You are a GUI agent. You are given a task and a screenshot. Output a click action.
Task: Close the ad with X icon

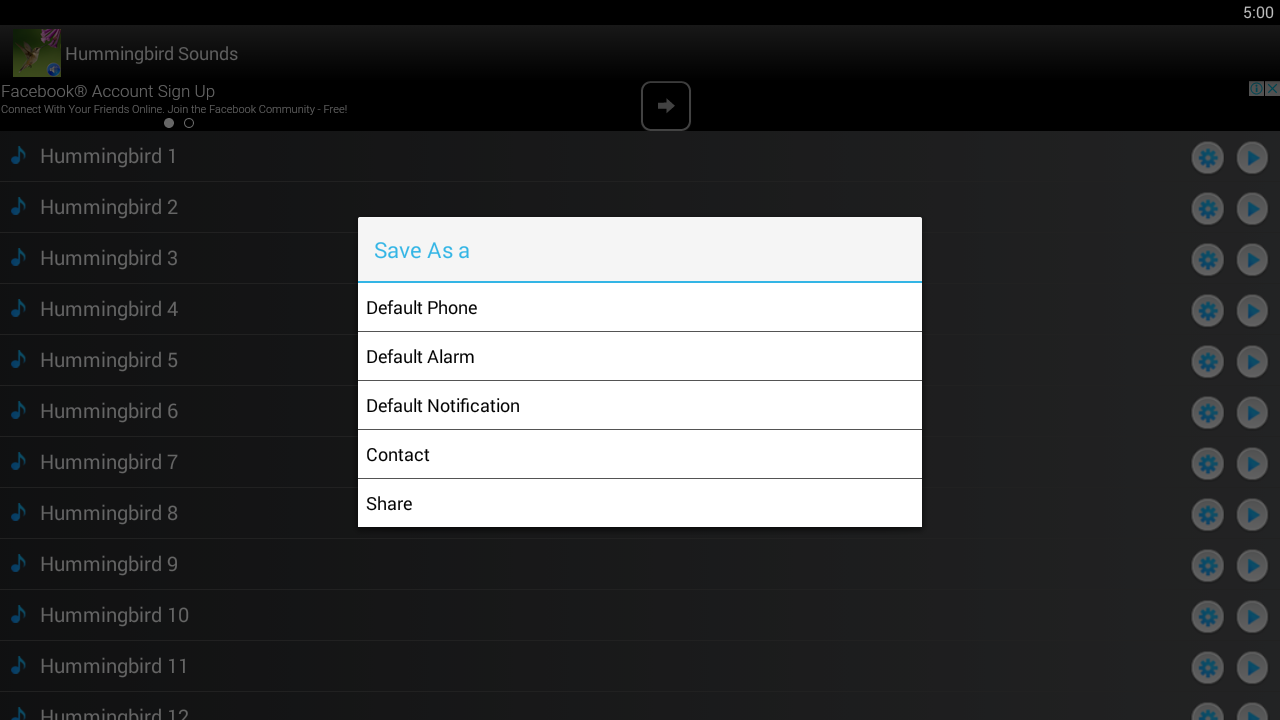point(1272,88)
